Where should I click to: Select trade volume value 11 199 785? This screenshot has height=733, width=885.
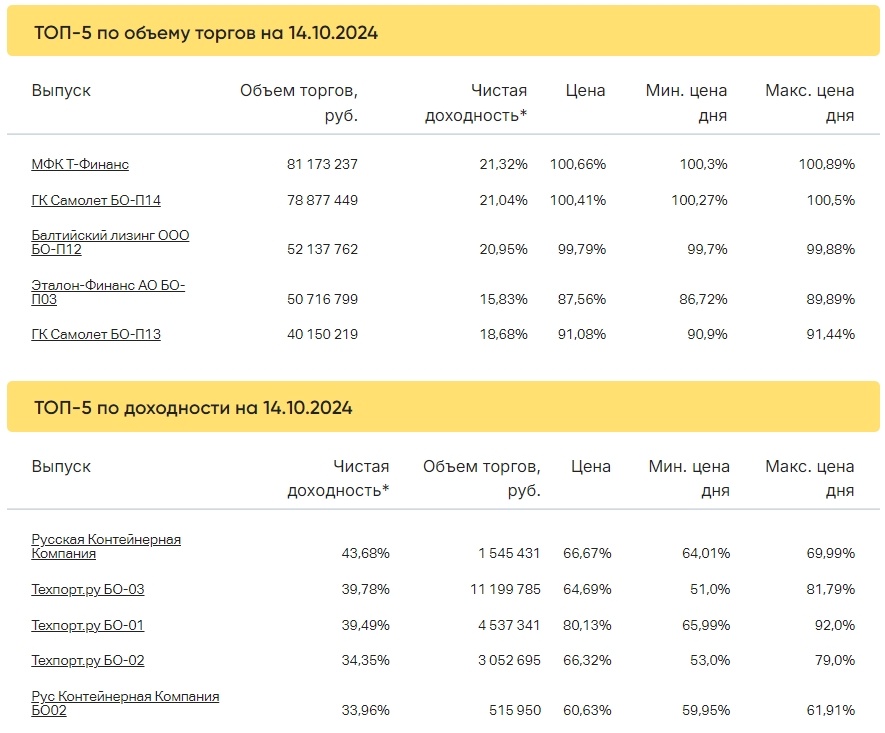pyautogui.click(x=505, y=590)
